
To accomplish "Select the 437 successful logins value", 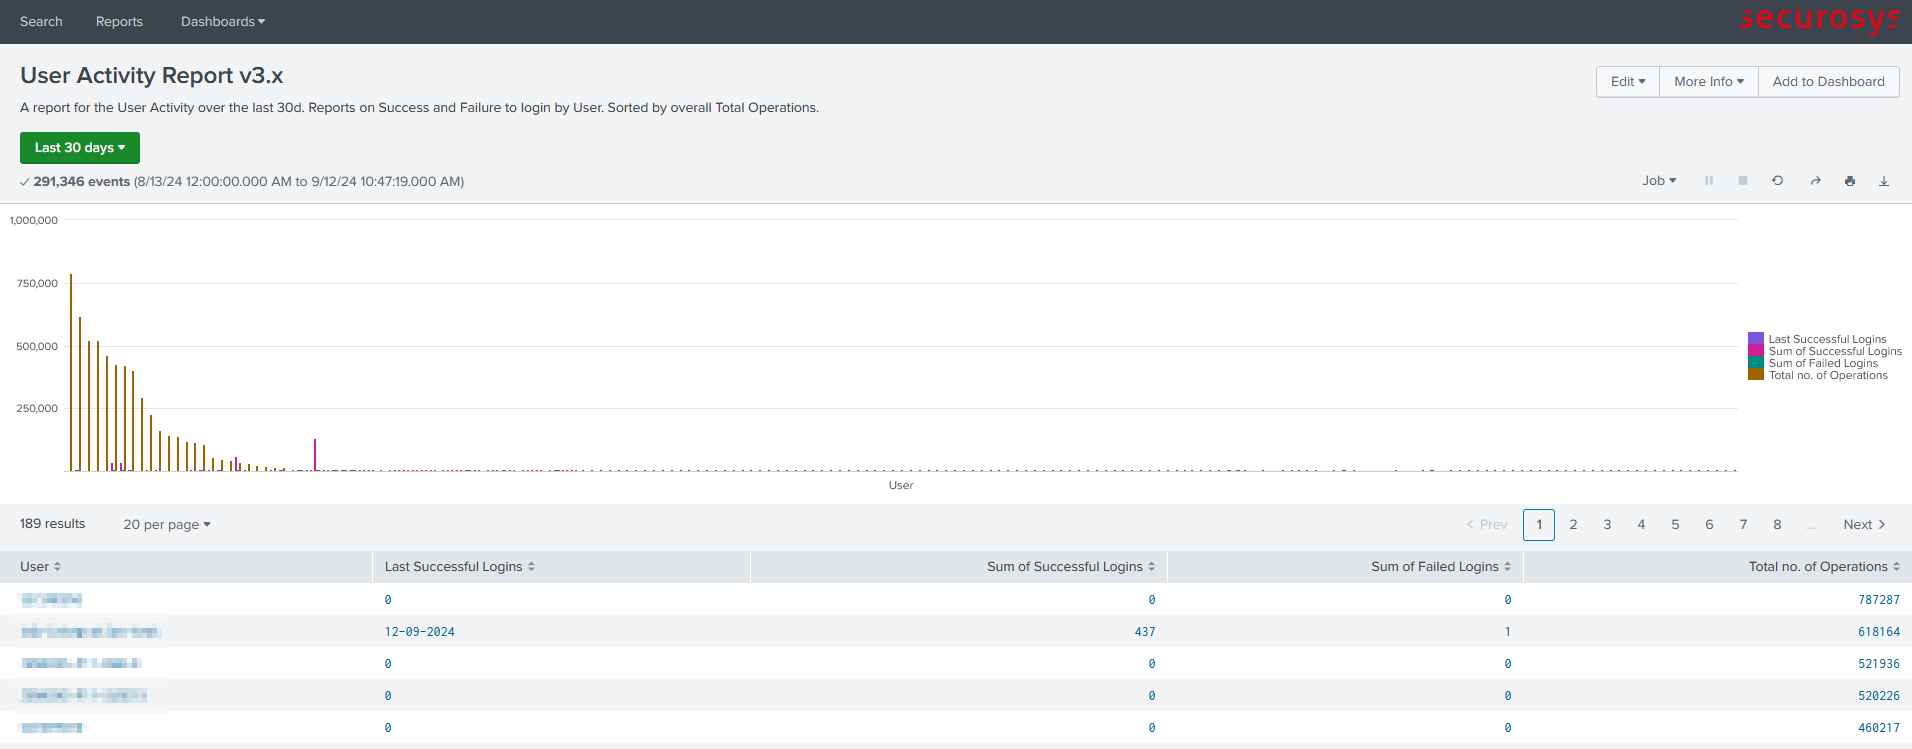I will (1145, 632).
